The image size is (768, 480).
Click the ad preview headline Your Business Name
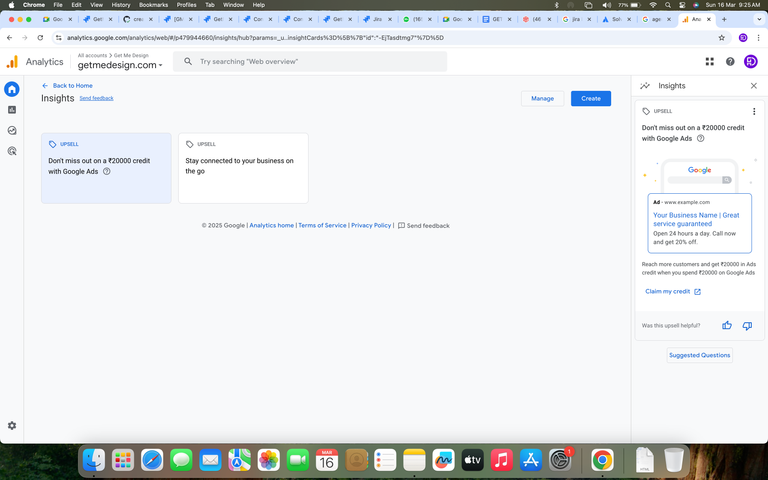click(696, 219)
